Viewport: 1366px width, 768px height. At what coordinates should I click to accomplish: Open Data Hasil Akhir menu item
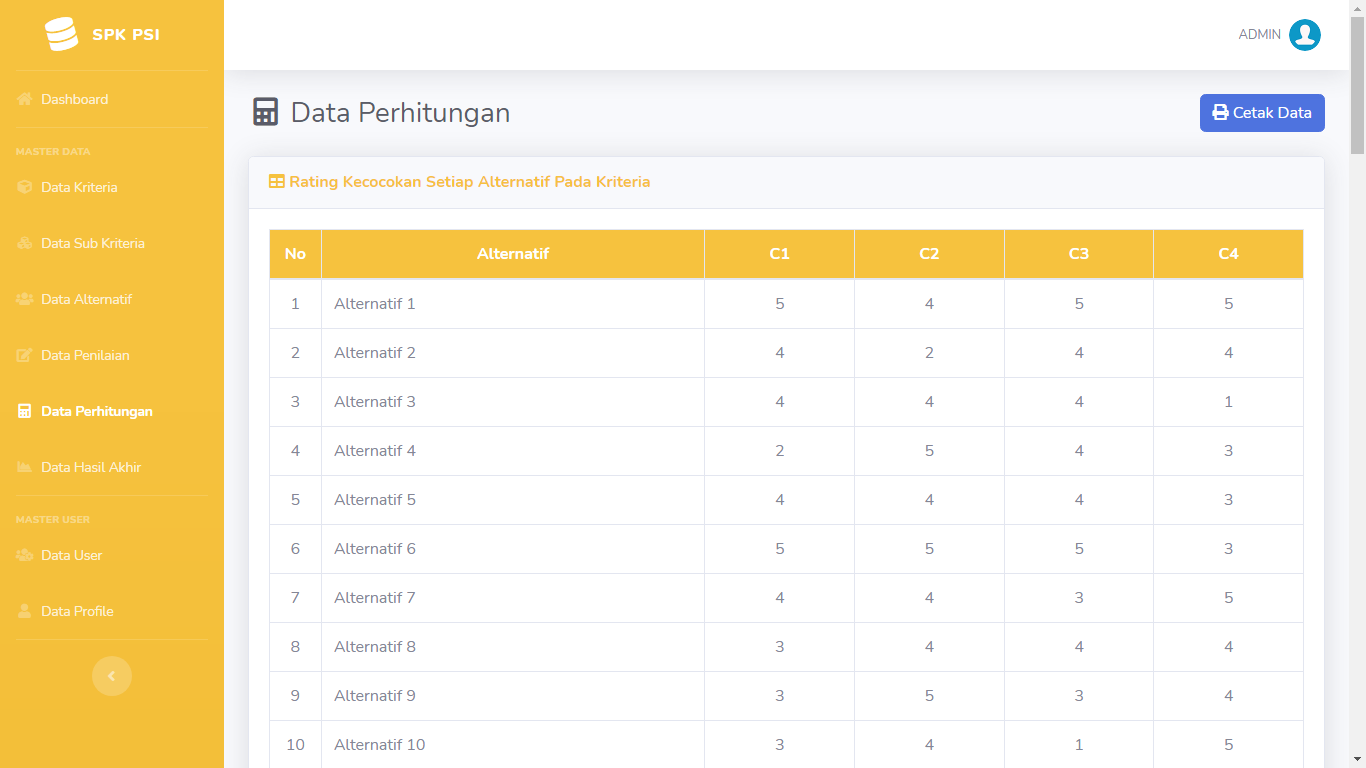pyautogui.click(x=112, y=467)
